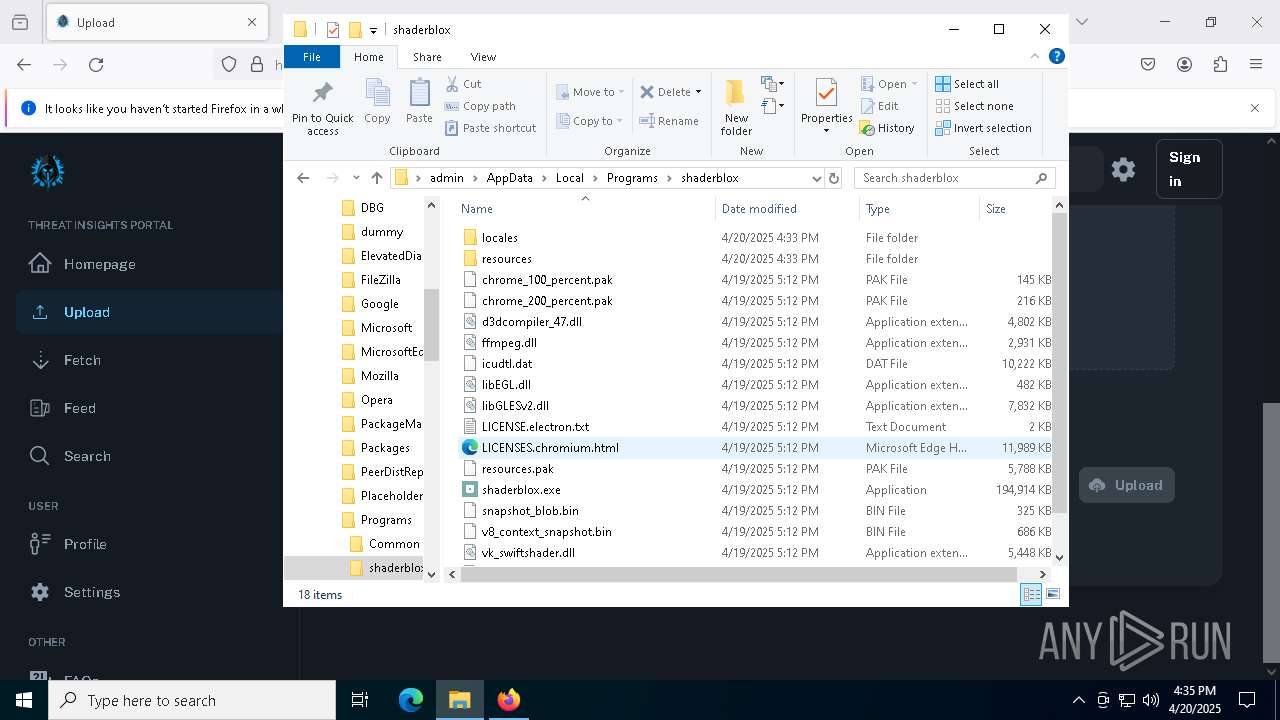Open the File menu tab
The width and height of the screenshot is (1280, 720).
coord(312,57)
